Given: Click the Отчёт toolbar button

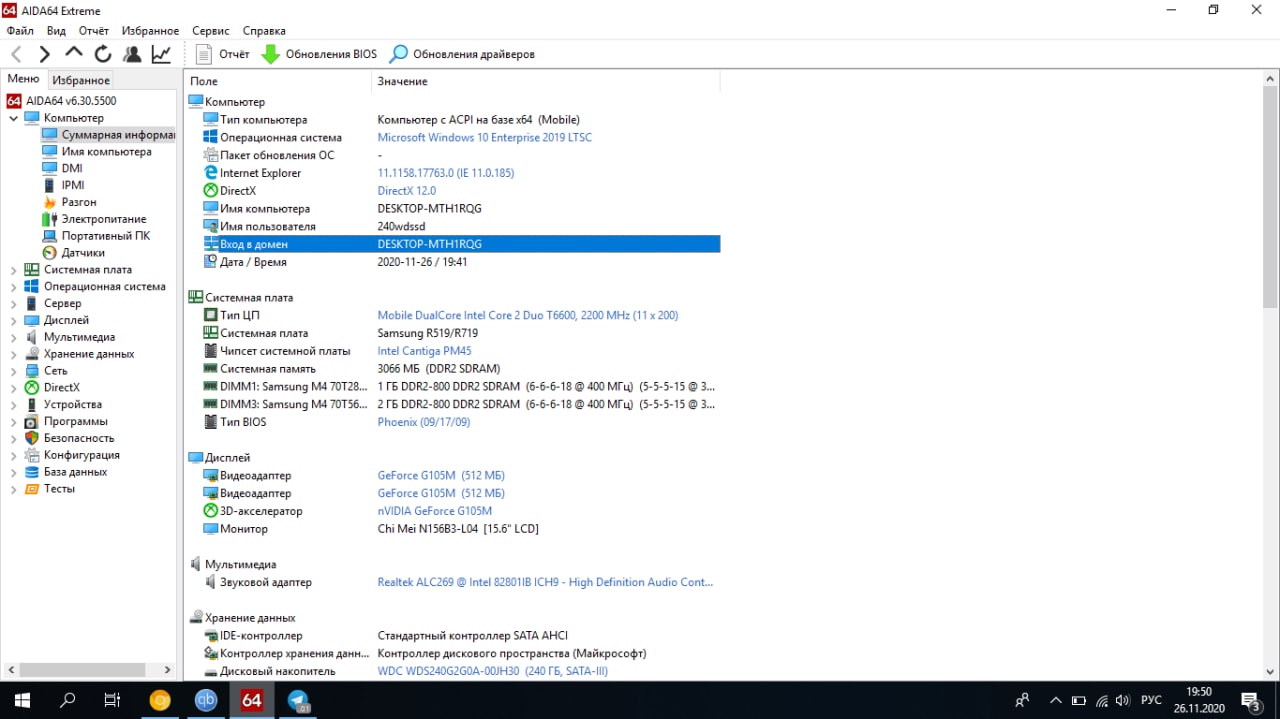Looking at the screenshot, I should click(223, 54).
